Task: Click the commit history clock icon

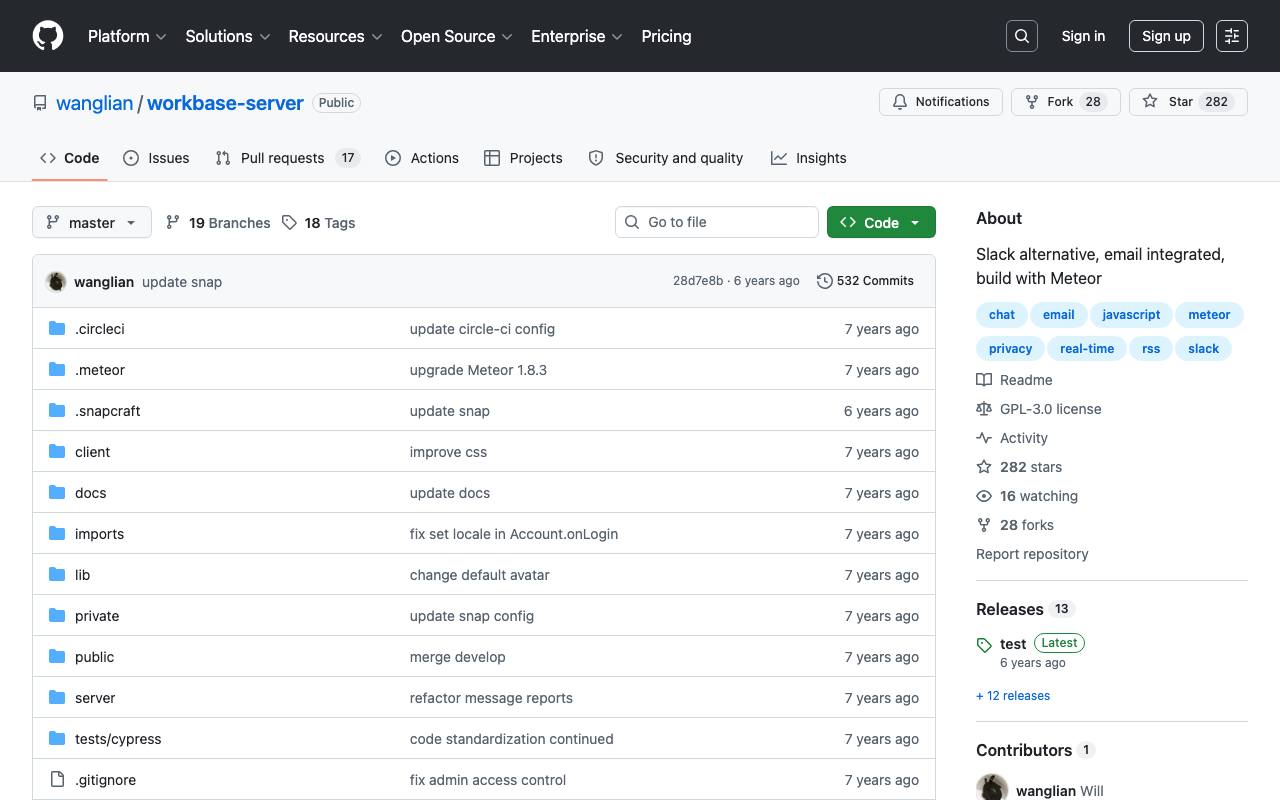Action: [x=824, y=281]
